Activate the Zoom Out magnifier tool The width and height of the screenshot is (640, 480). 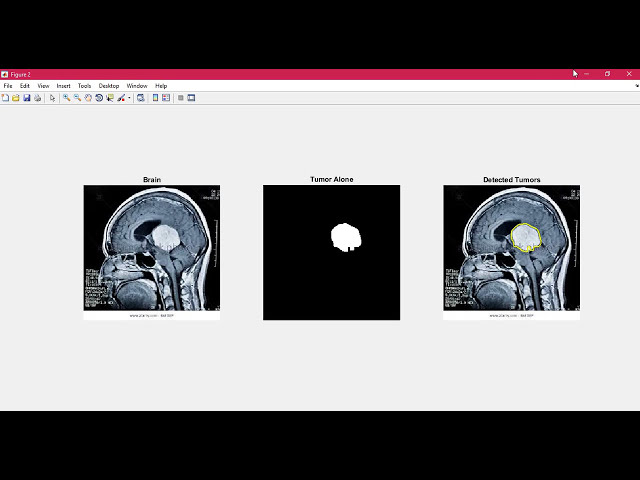[x=77, y=98]
